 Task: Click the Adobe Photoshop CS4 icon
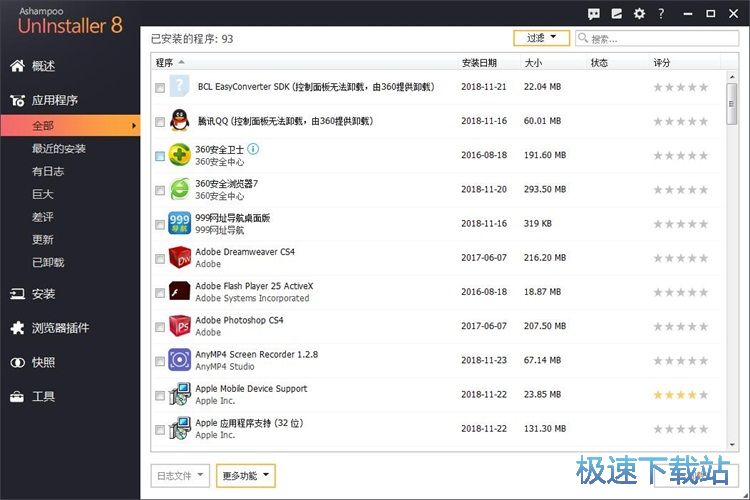point(179,326)
